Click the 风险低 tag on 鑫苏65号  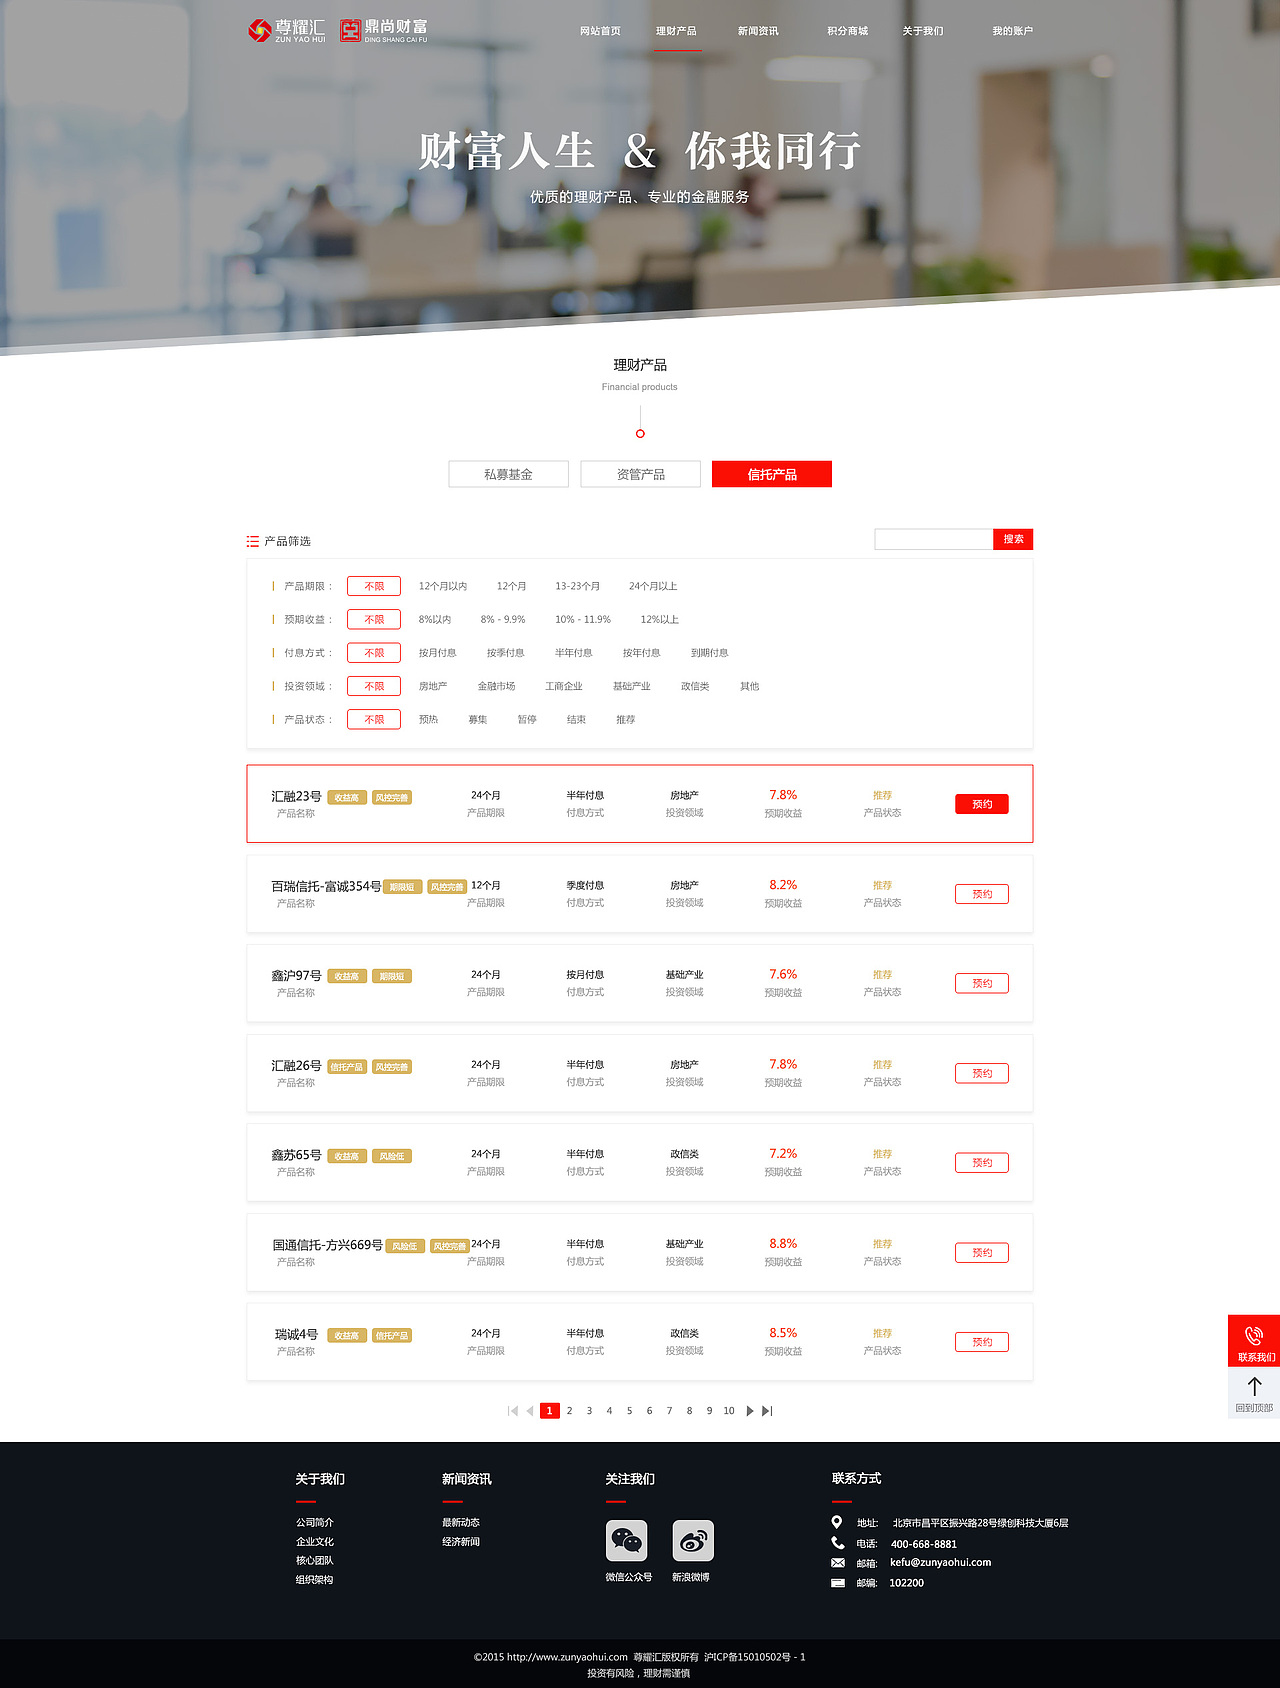coord(392,1156)
